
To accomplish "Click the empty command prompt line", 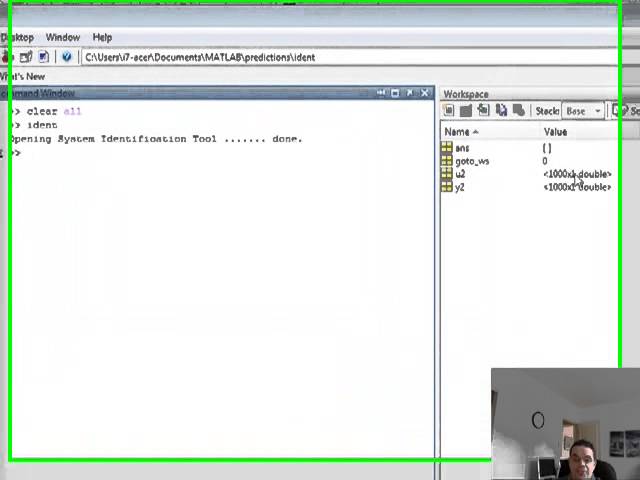I will 220,153.
